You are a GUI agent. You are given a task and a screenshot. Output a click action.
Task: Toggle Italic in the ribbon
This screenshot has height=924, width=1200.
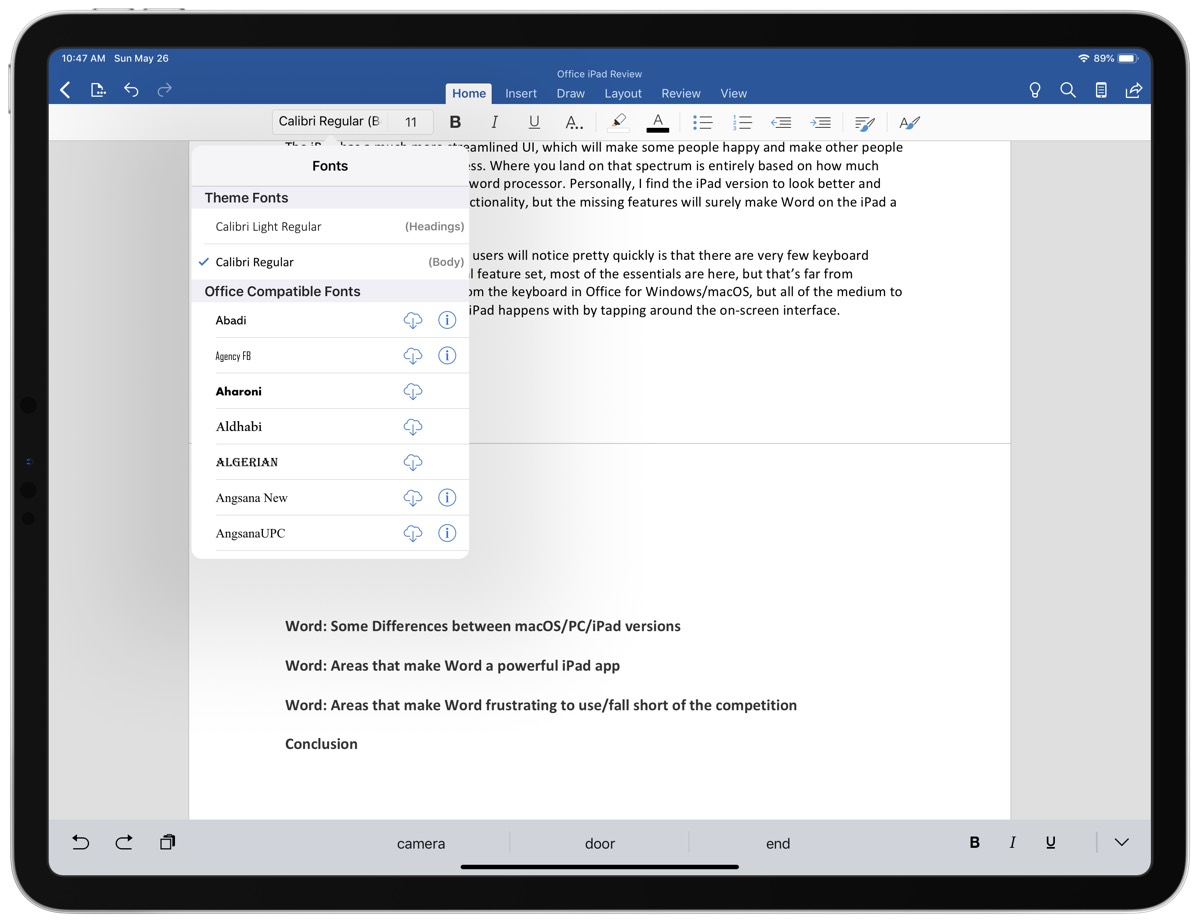point(494,122)
